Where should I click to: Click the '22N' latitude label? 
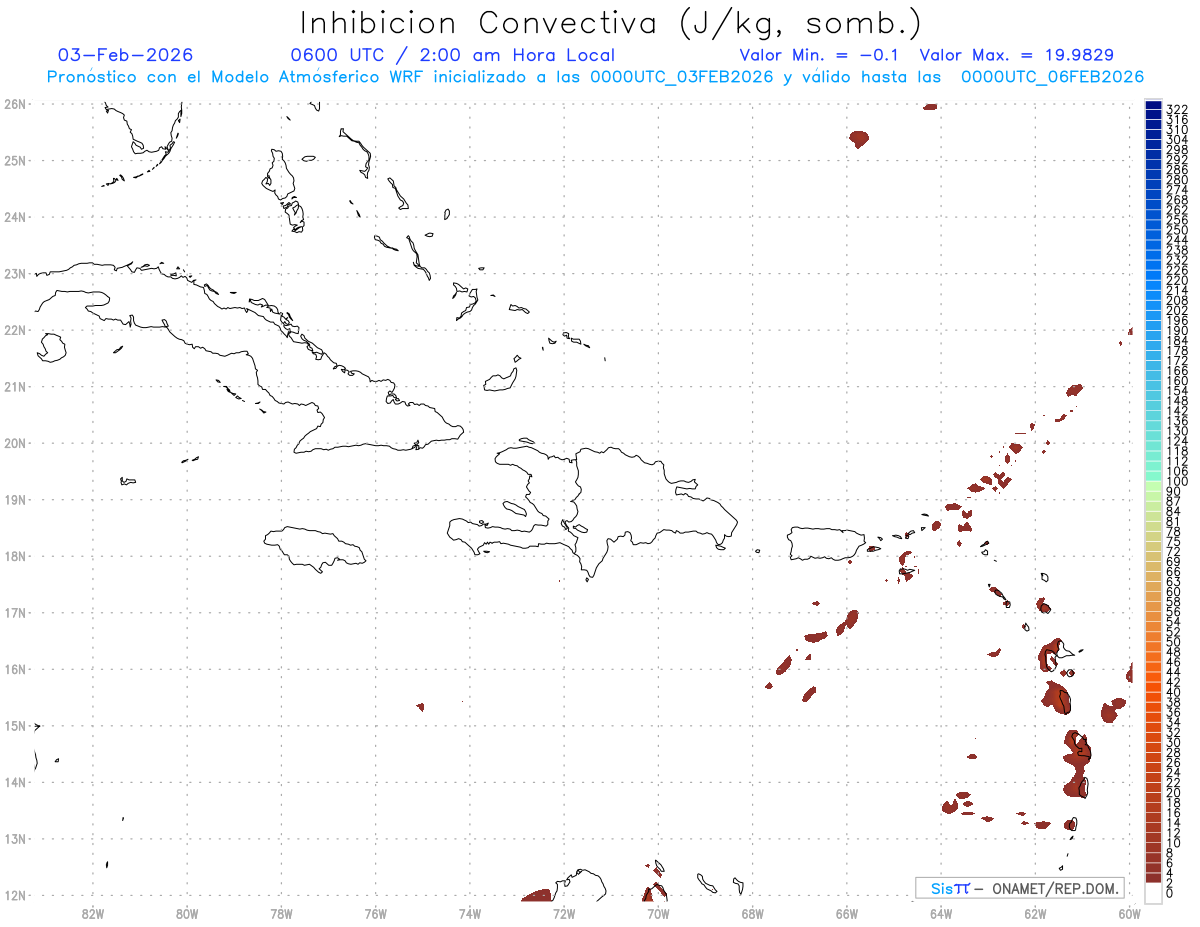15,330
